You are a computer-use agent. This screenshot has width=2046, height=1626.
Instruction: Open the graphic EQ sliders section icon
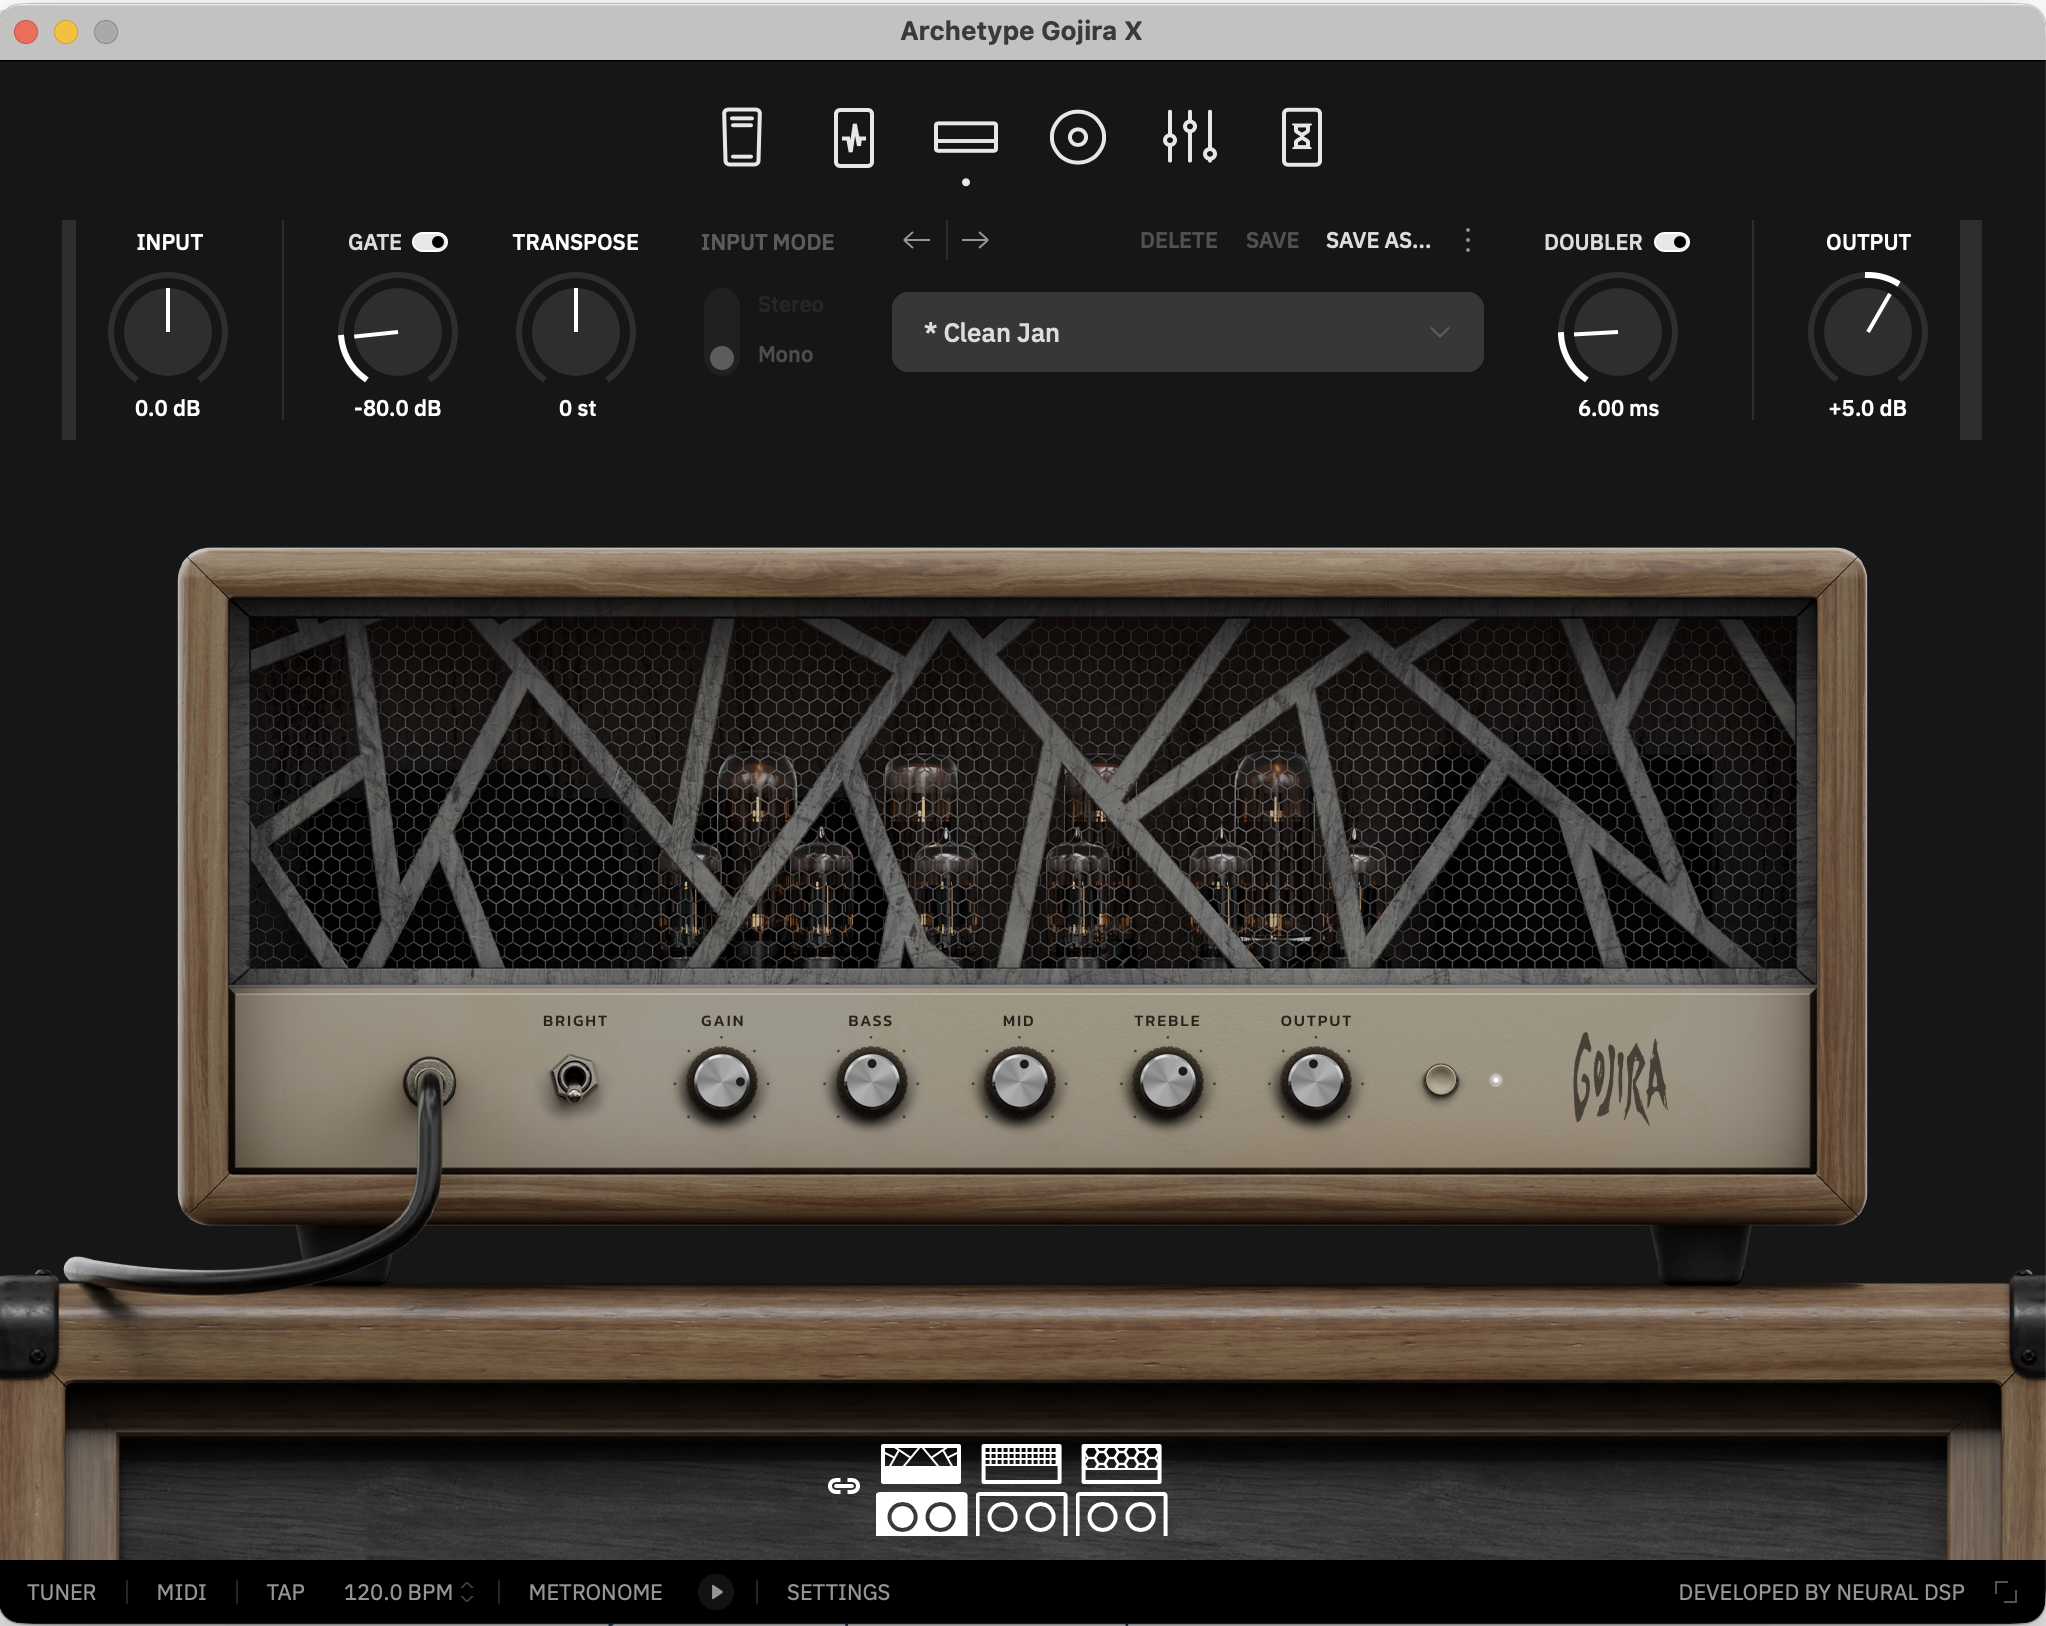click(x=1190, y=137)
